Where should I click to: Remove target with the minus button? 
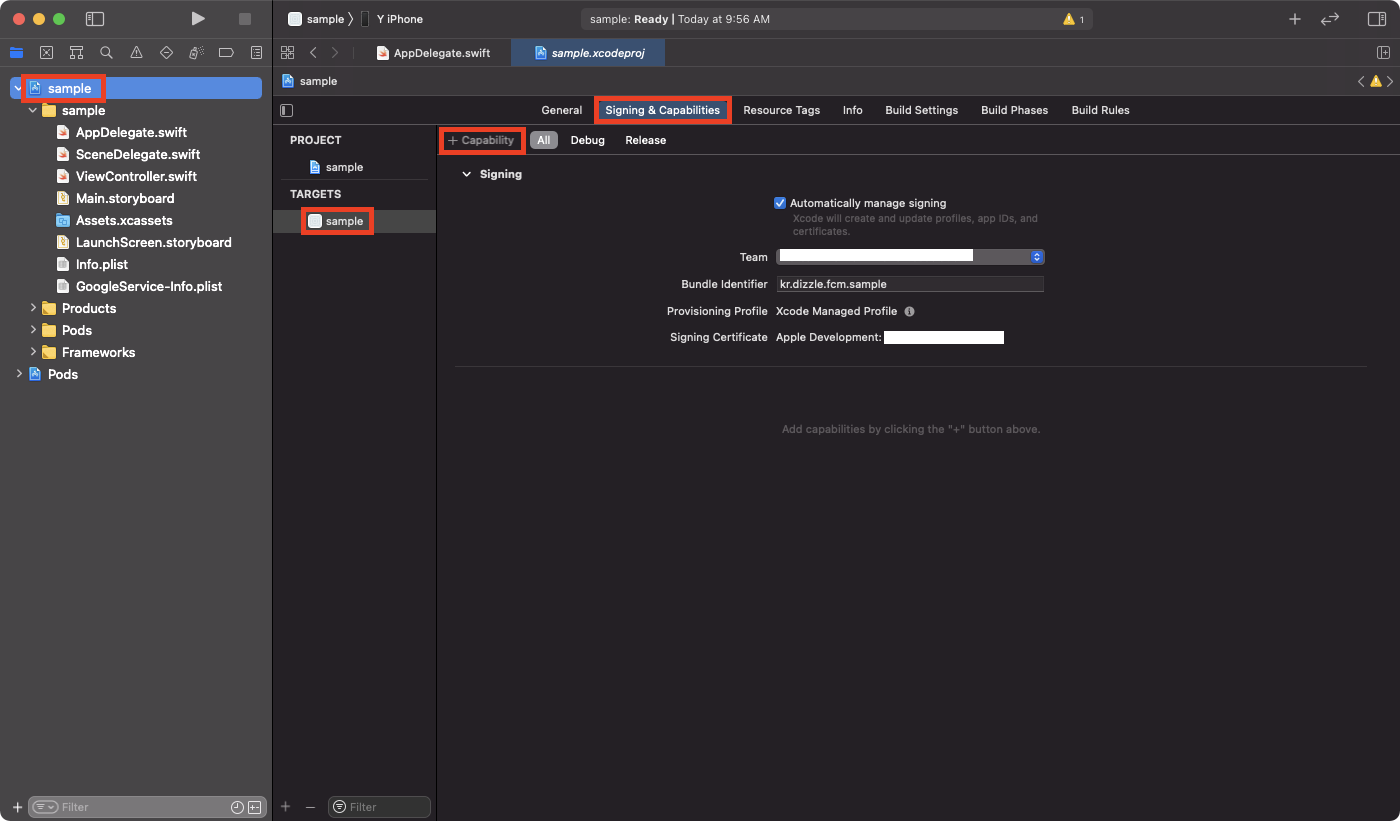[x=310, y=806]
